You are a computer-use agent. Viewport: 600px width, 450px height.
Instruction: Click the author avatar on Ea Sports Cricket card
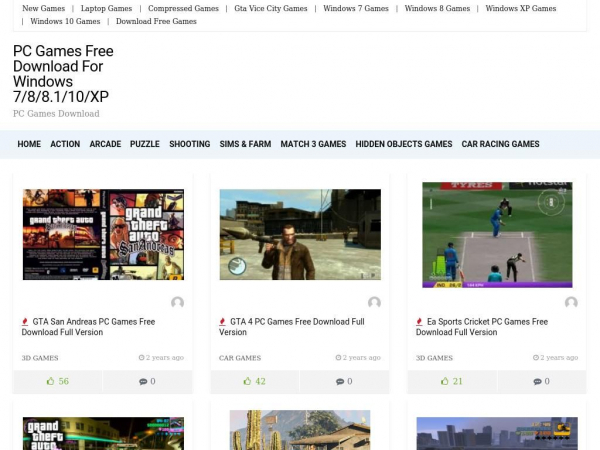571,302
